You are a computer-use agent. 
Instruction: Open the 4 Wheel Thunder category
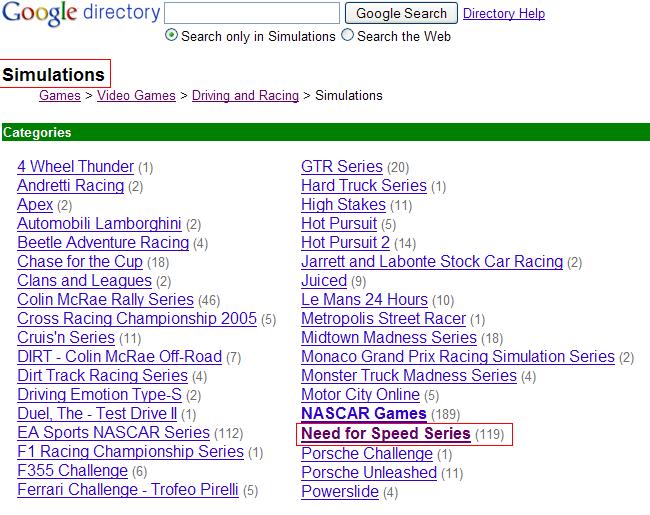click(75, 167)
